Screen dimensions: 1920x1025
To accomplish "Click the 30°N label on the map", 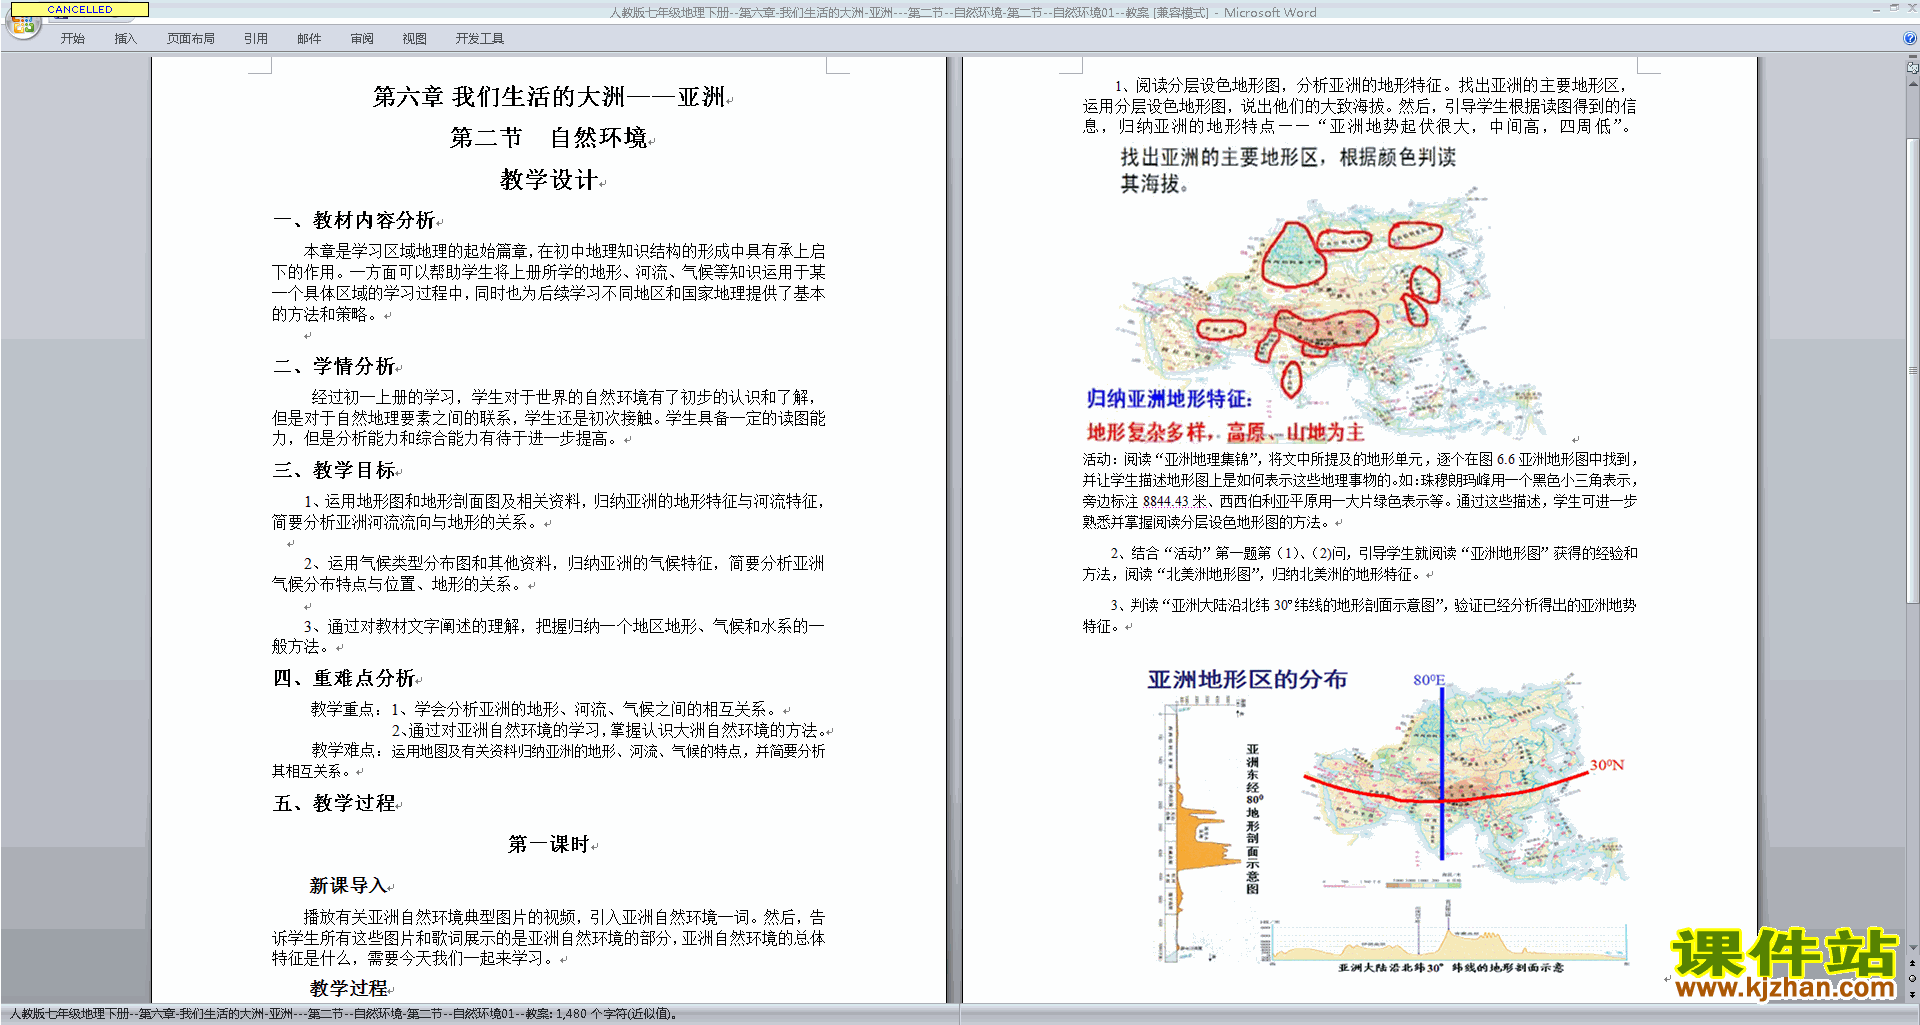I will pyautogui.click(x=1607, y=765).
